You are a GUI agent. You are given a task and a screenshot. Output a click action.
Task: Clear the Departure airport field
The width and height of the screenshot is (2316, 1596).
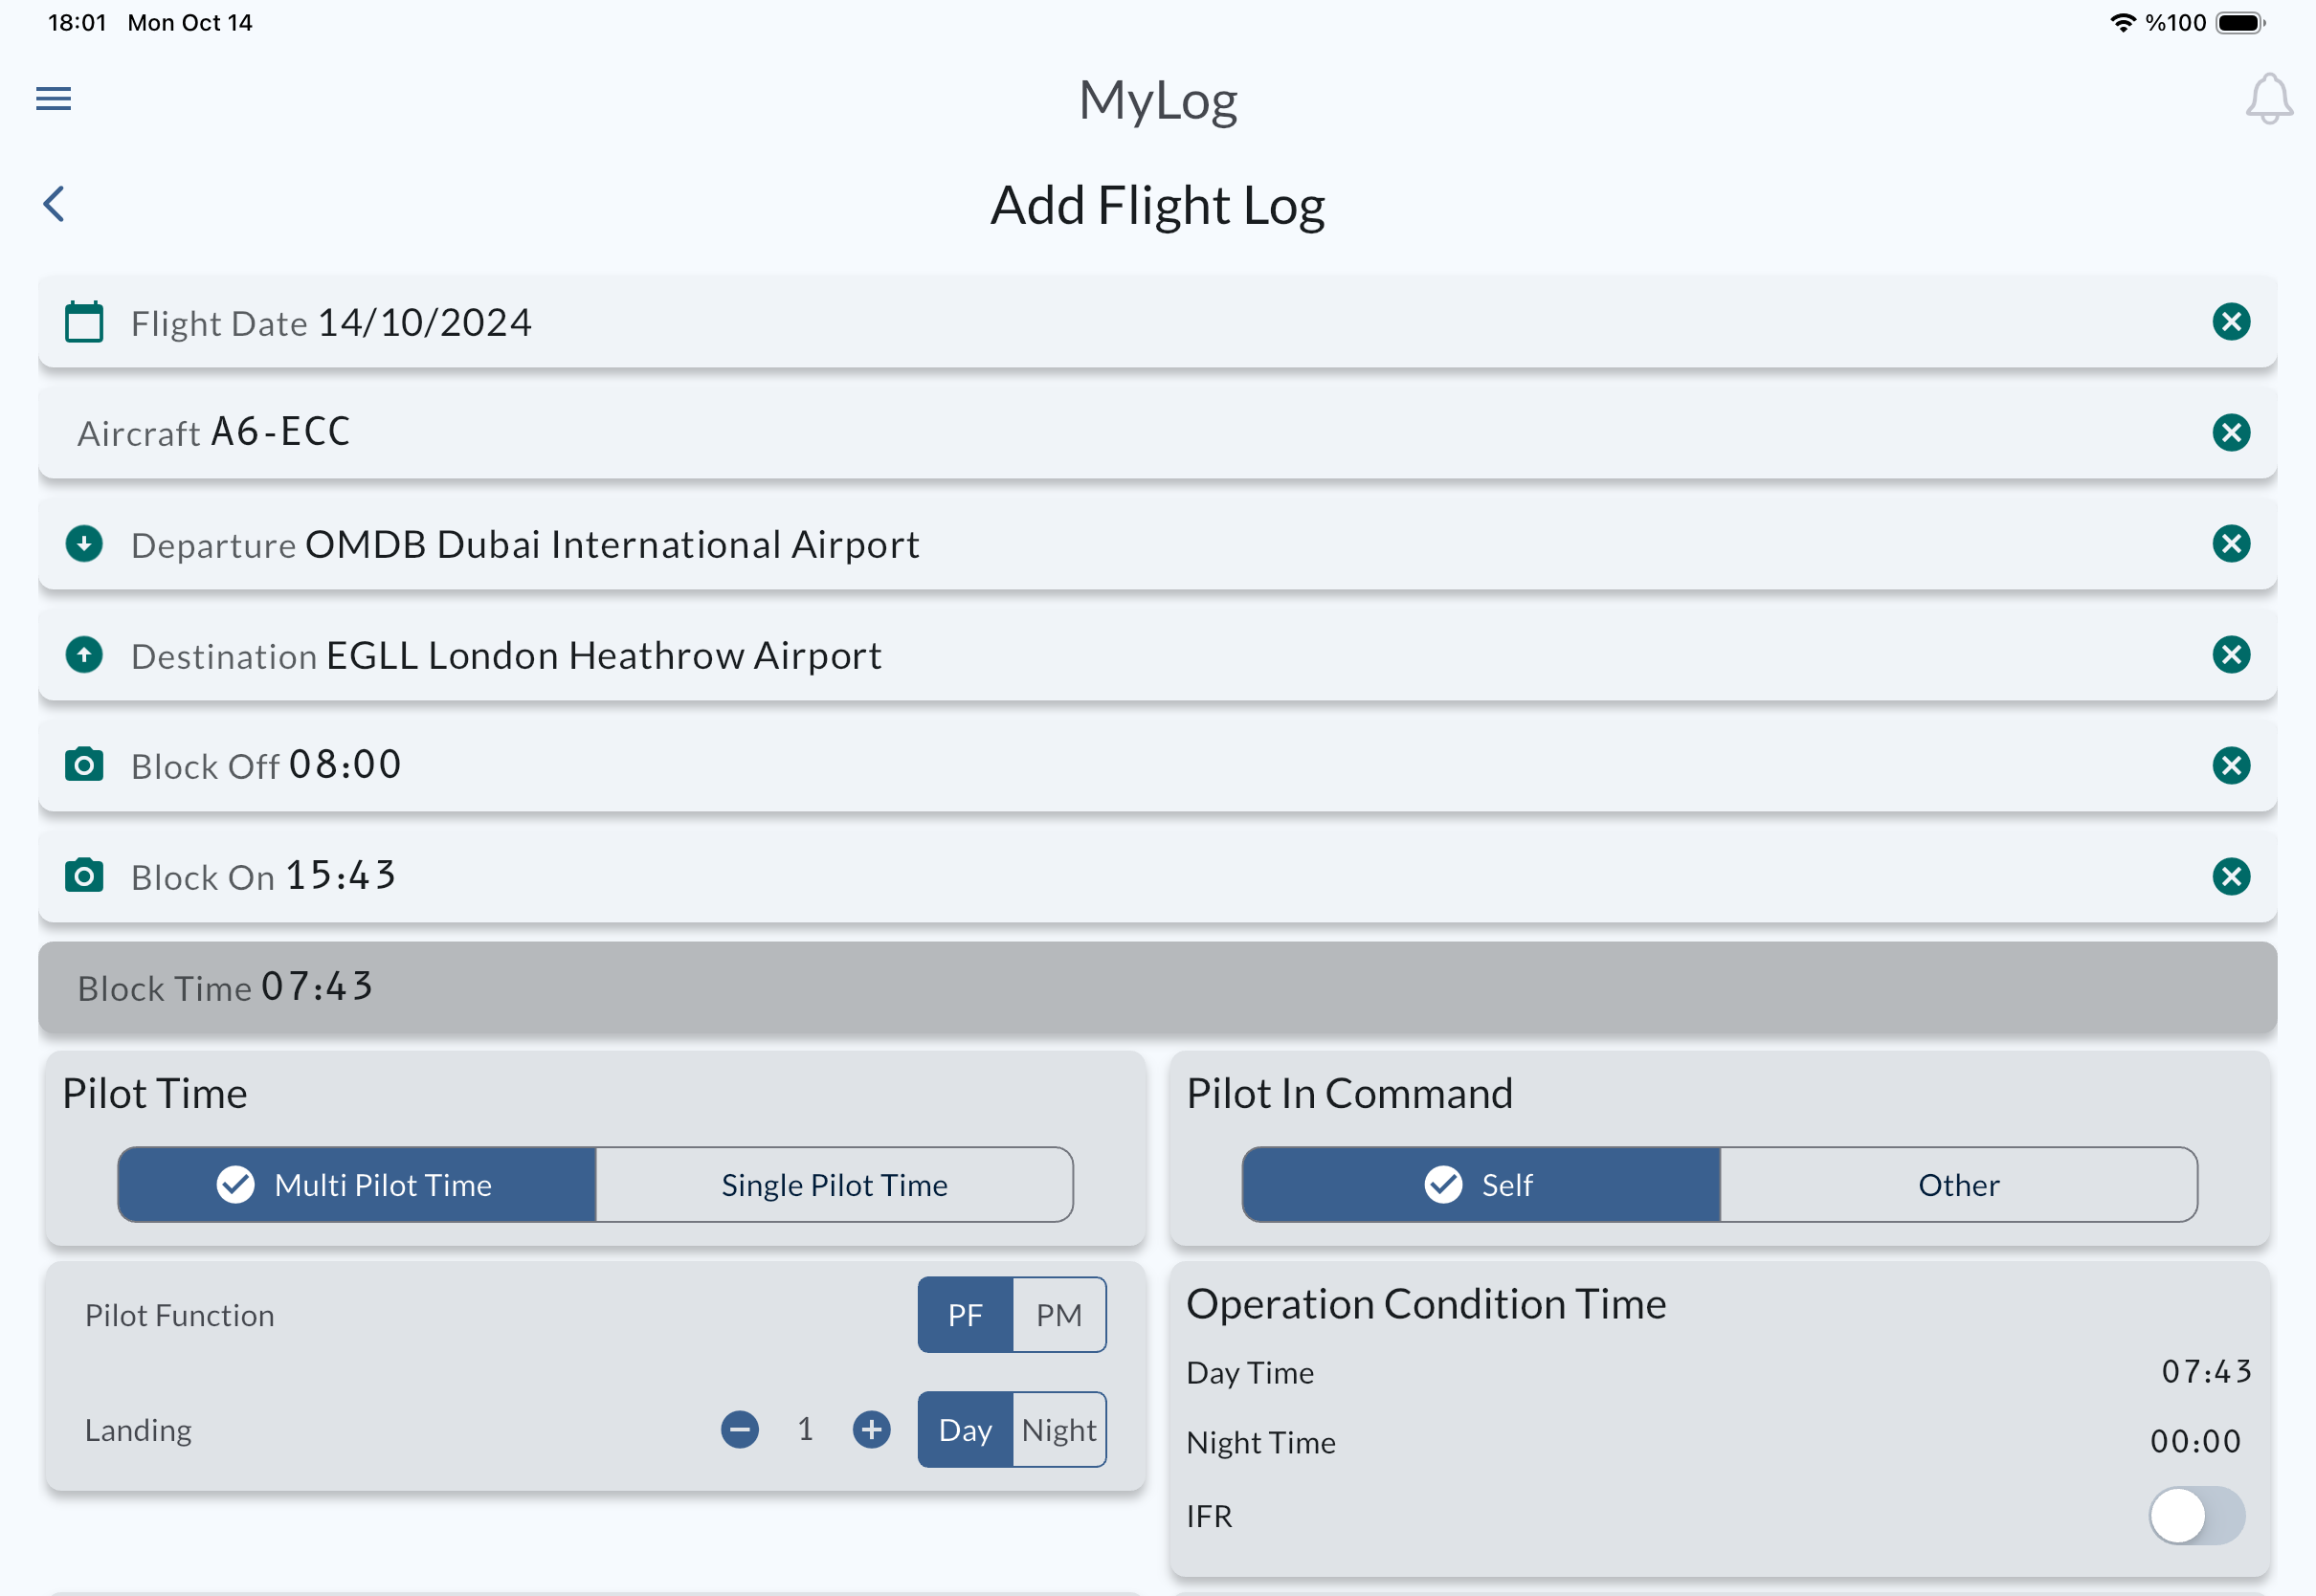pyautogui.click(x=2230, y=544)
